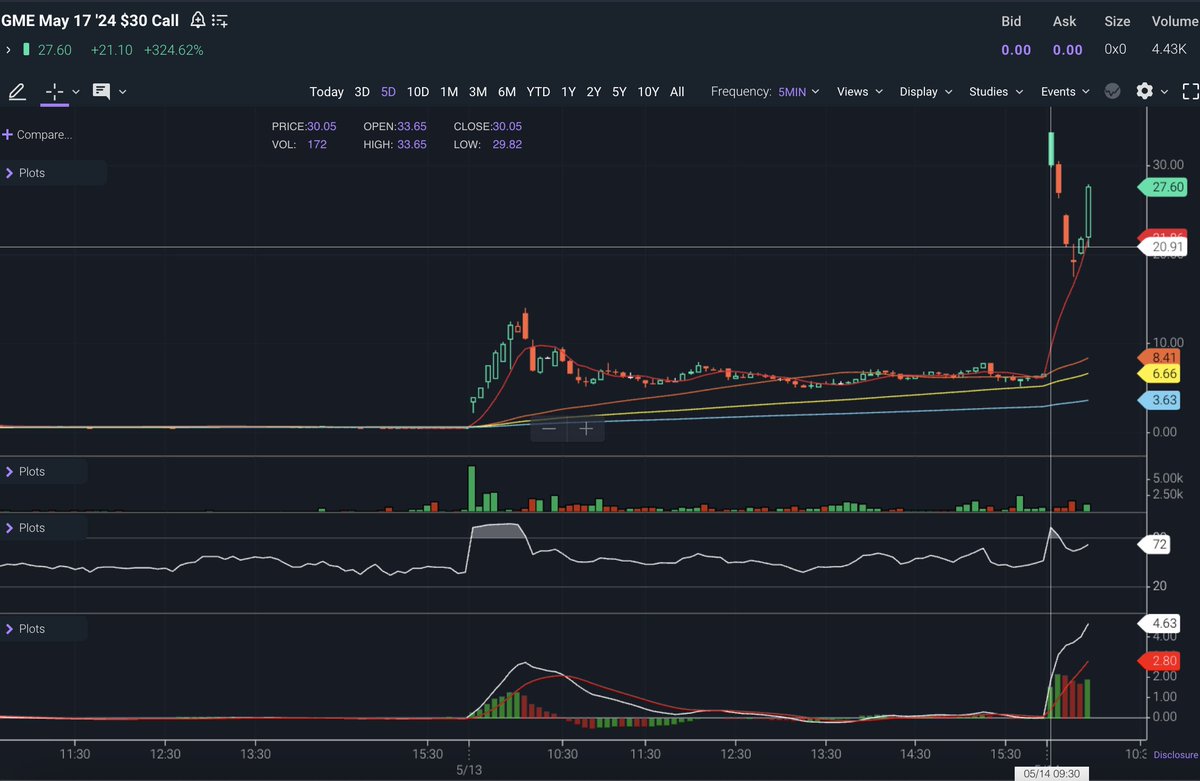Click the GME May 17 '24 $30 Call title
Screen dimensions: 1200x781
coord(90,20)
